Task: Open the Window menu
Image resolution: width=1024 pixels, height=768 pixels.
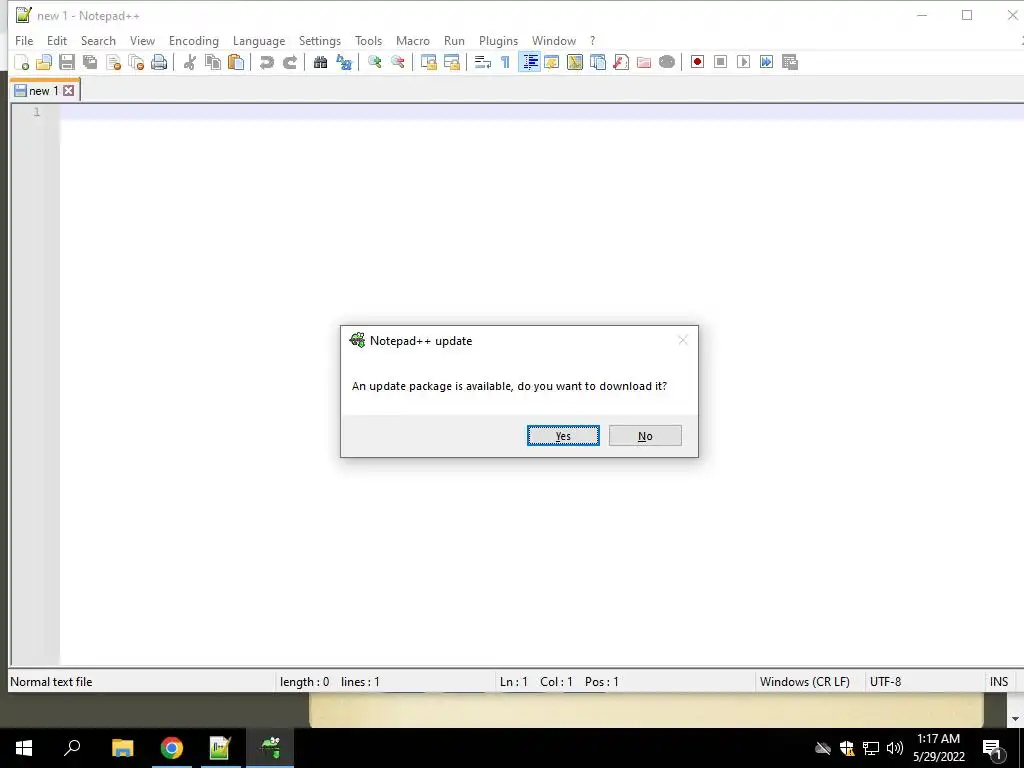Action: click(554, 40)
